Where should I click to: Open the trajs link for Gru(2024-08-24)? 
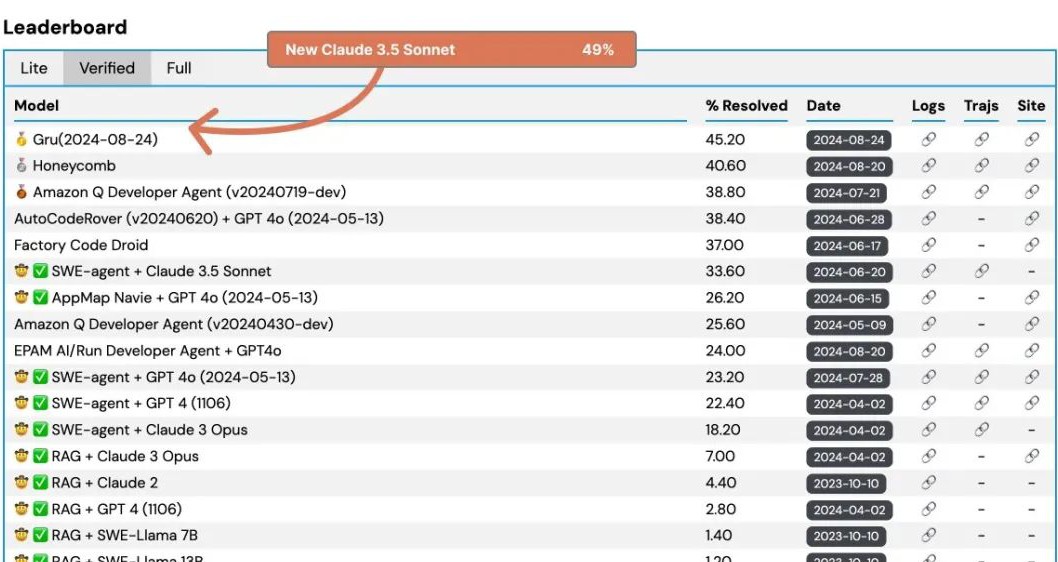982,140
